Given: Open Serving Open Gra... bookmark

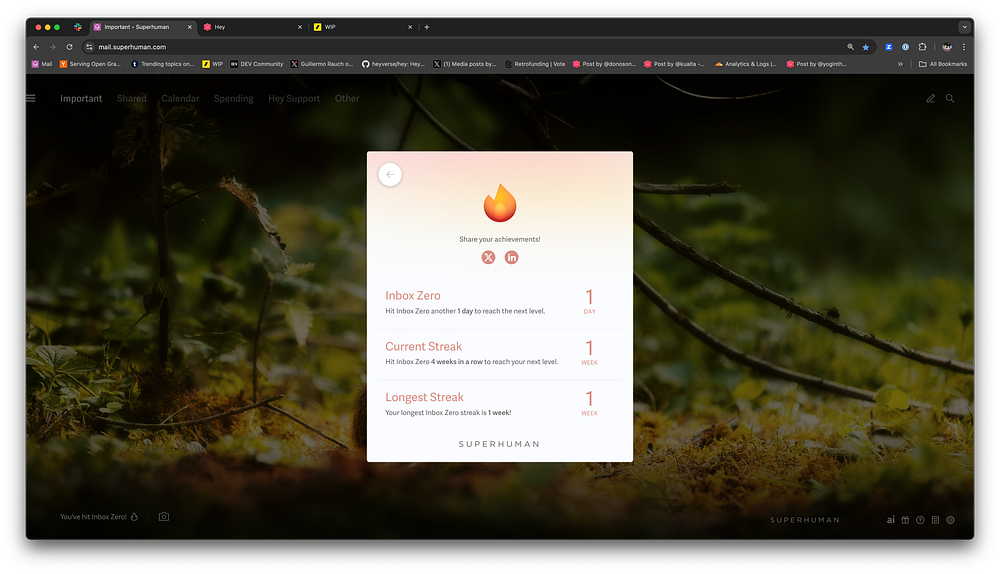Looking at the screenshot, I should coord(90,64).
